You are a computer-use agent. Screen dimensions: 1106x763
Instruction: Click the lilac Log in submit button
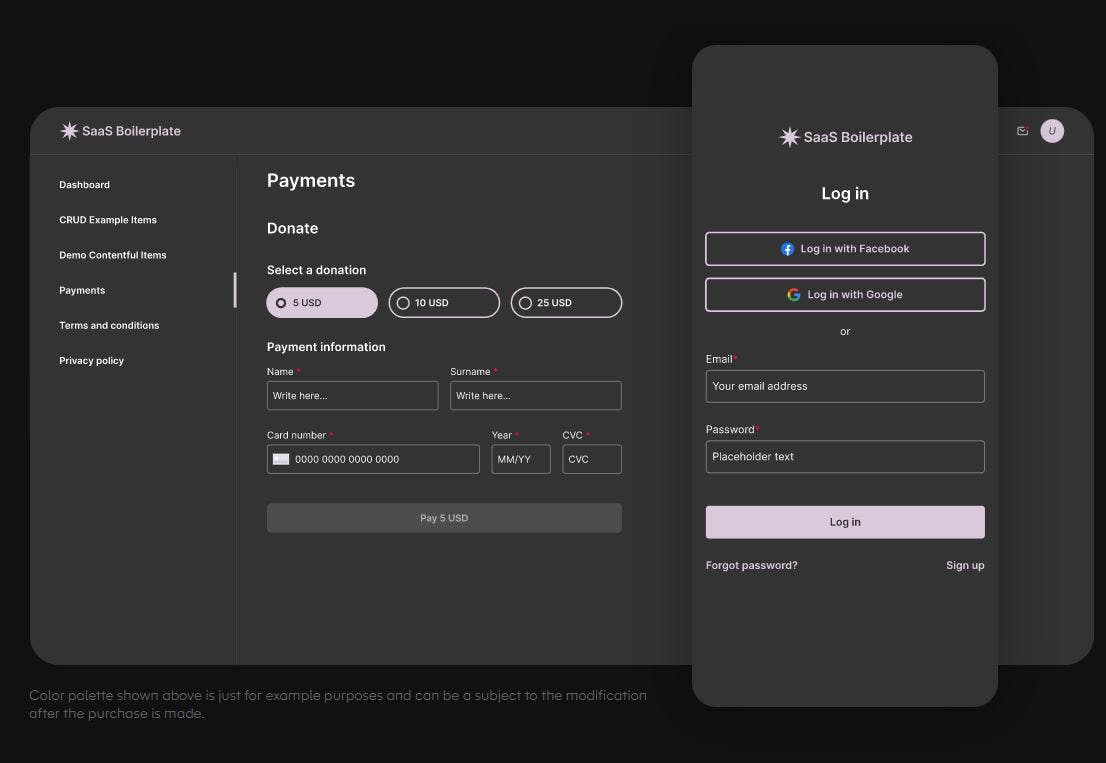pos(845,522)
